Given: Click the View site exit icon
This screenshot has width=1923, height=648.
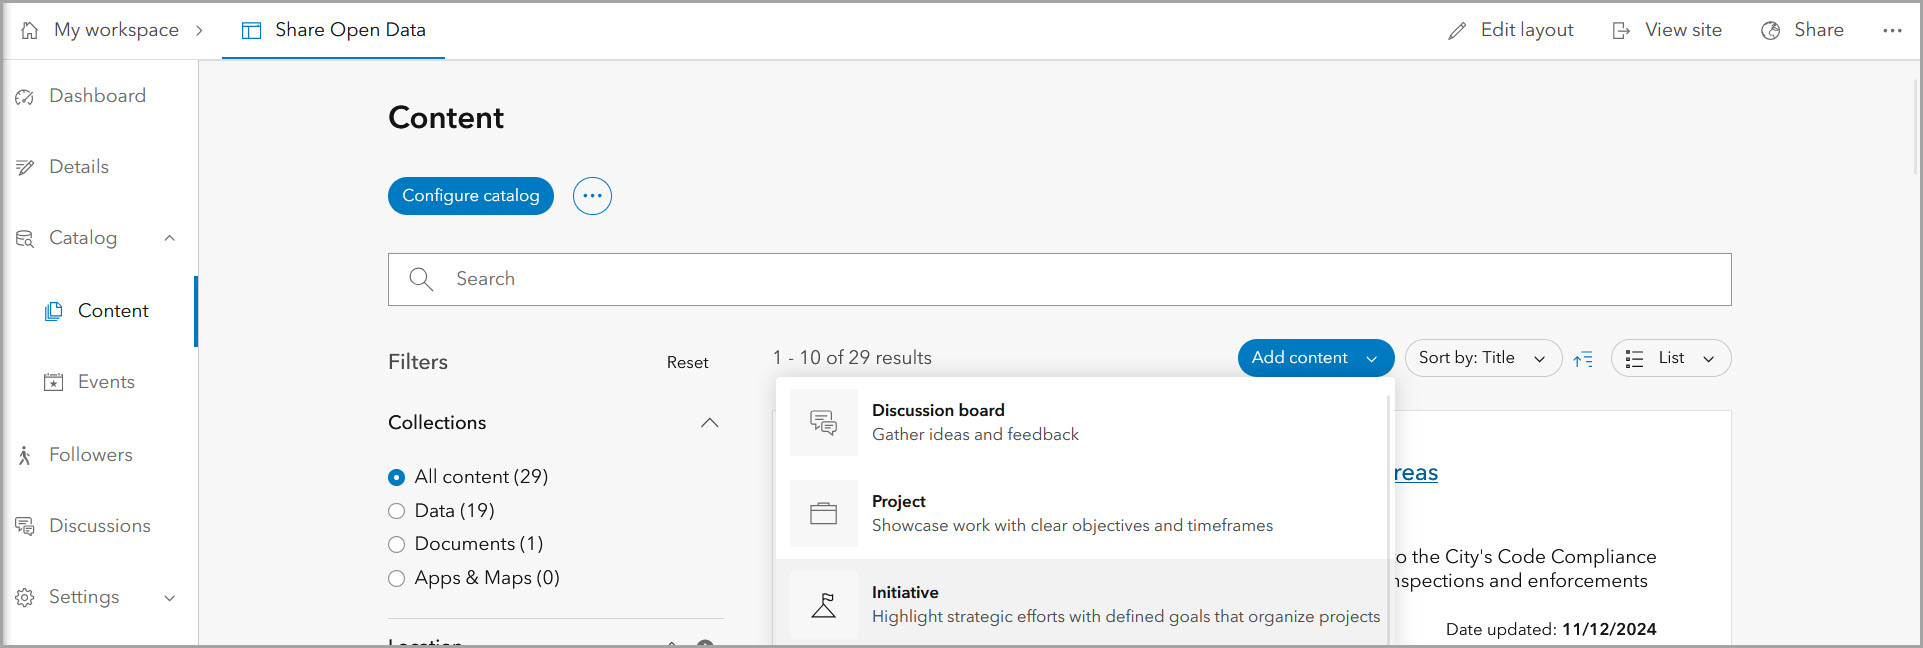Looking at the screenshot, I should click(1621, 31).
